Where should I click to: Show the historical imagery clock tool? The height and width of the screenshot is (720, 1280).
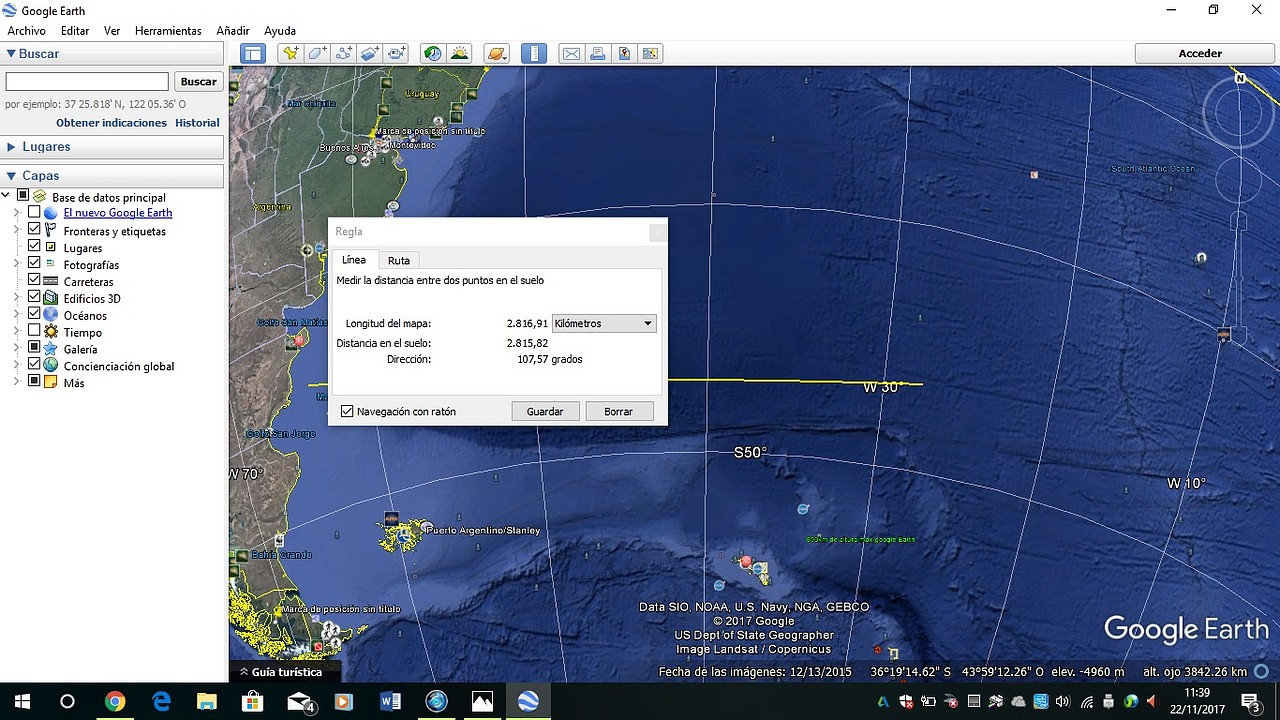pos(433,54)
